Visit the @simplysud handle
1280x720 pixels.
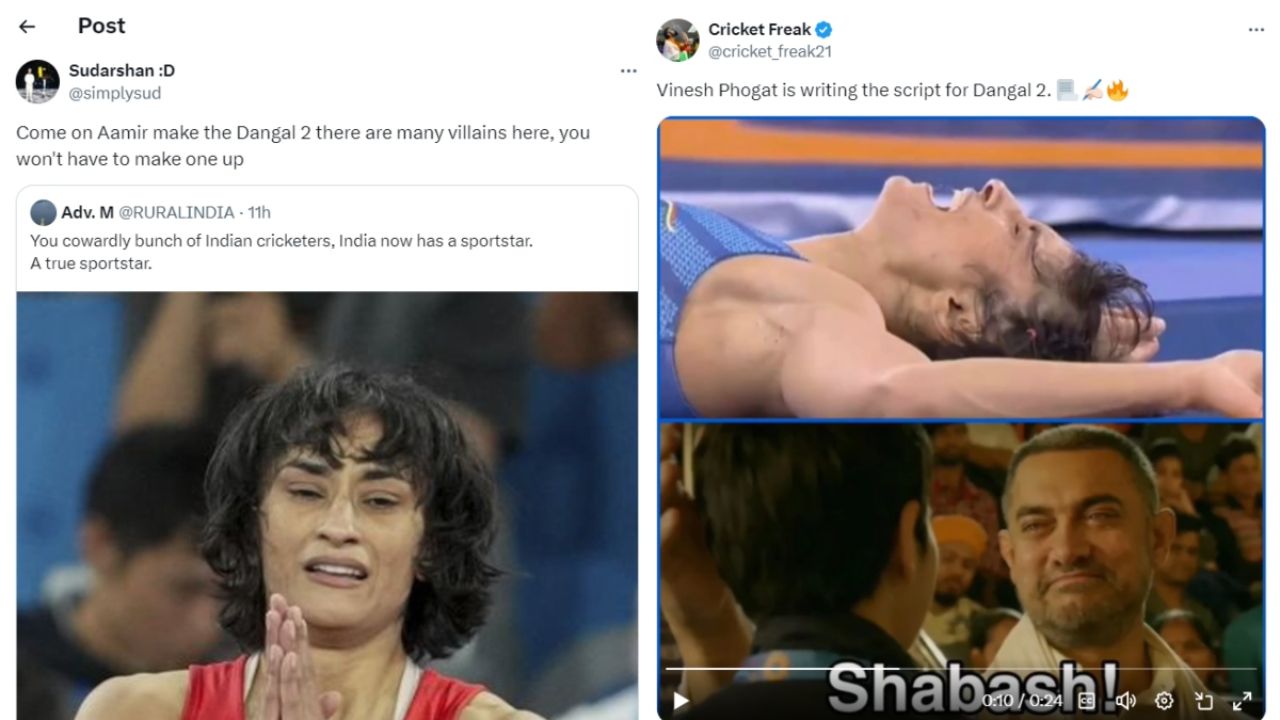point(115,93)
